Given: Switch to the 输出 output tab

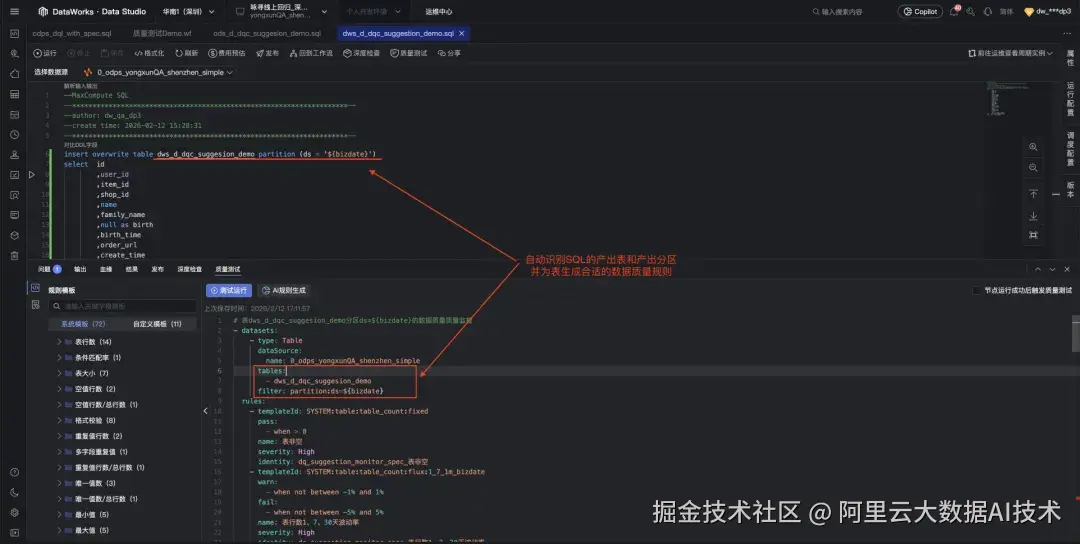Looking at the screenshot, I should pos(80,269).
